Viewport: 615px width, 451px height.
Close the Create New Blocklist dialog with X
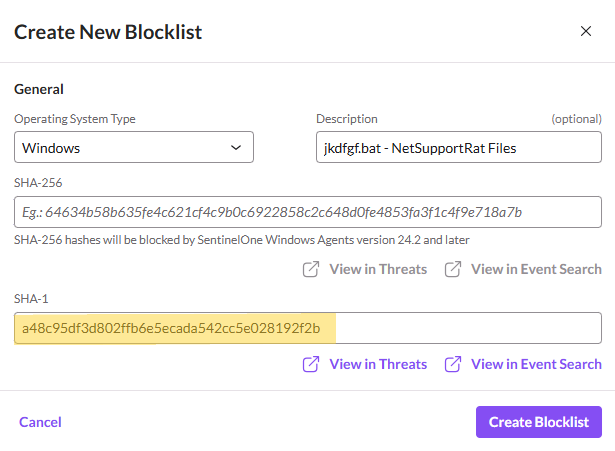click(x=586, y=31)
